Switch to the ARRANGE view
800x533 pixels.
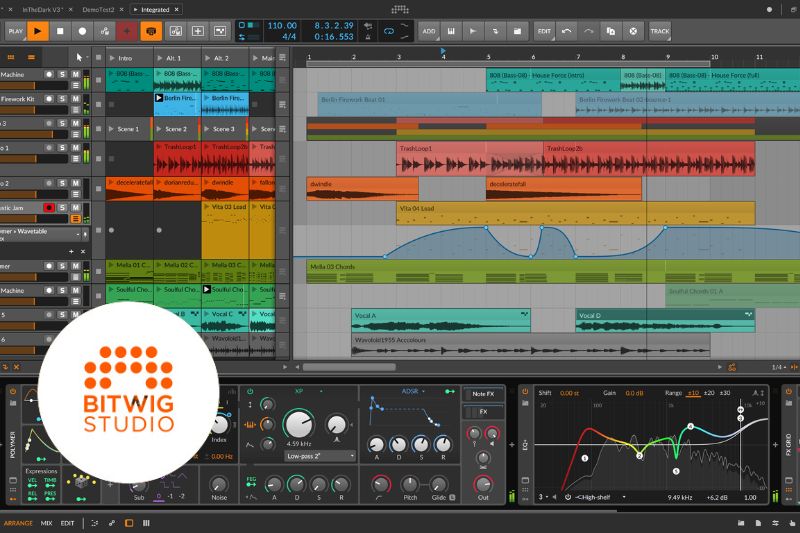click(18, 523)
